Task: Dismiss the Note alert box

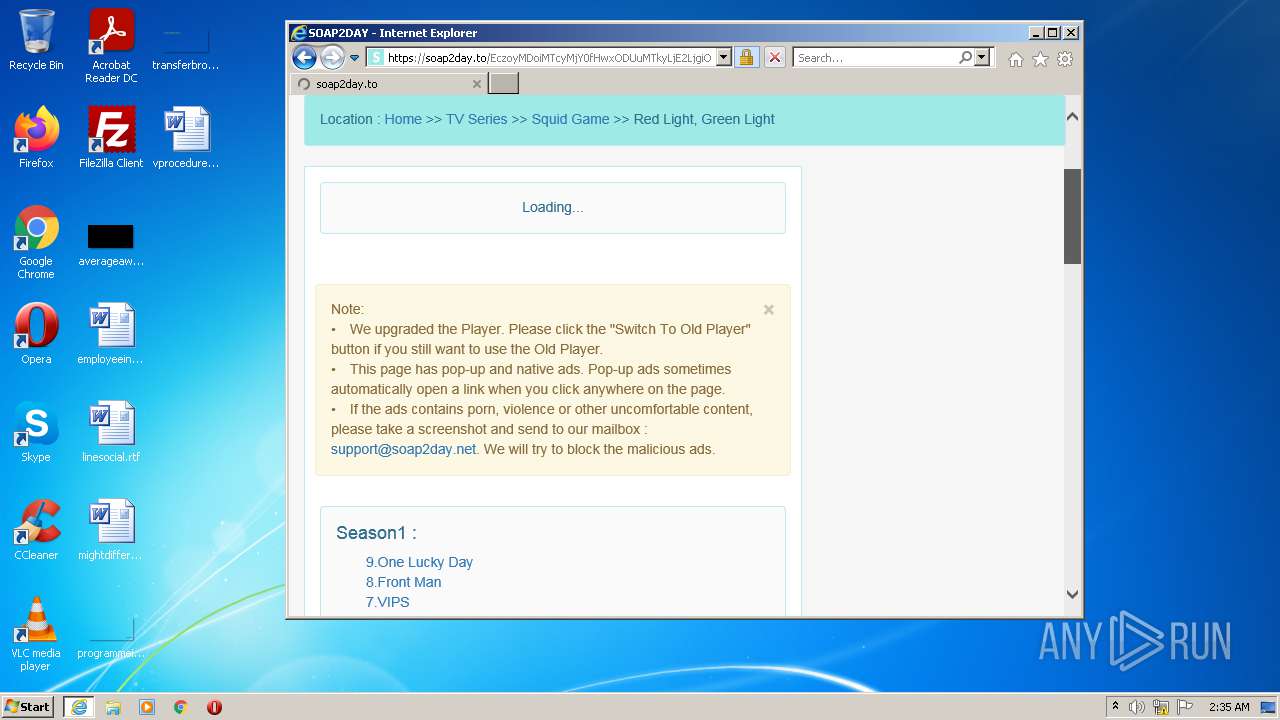Action: [x=768, y=310]
